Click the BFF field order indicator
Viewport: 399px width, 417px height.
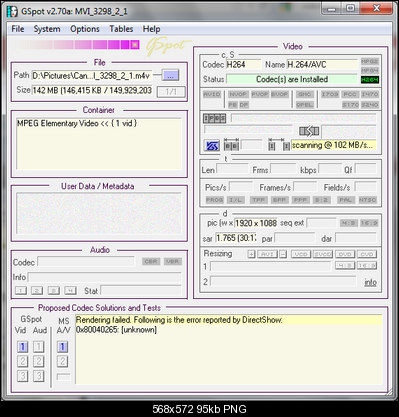pos(279,200)
